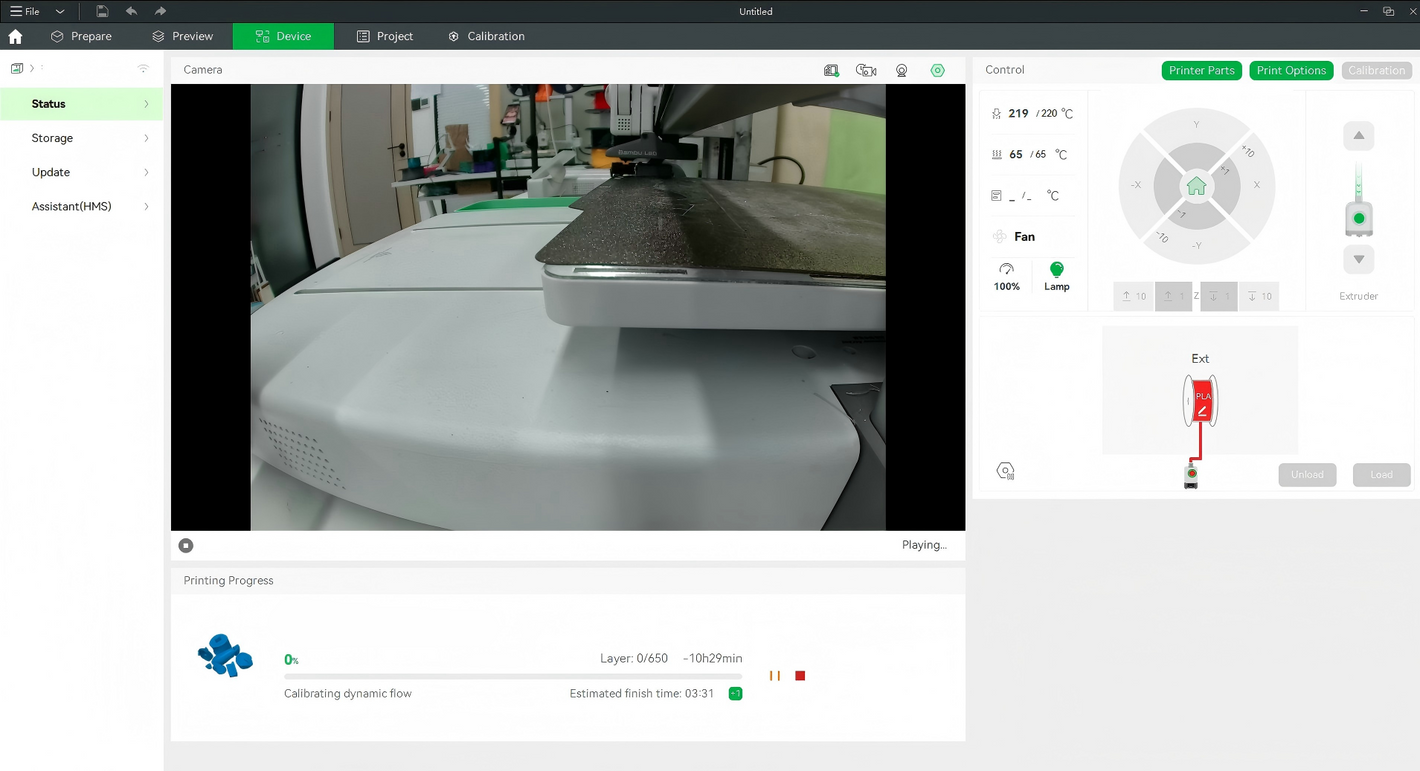Viewport: 1420px width, 771px height.
Task: Switch to the Project tab
Action: tap(385, 36)
